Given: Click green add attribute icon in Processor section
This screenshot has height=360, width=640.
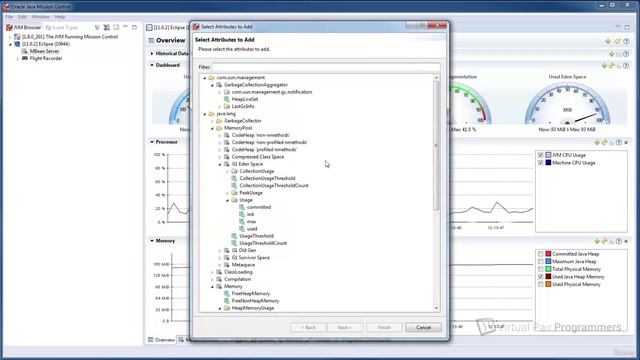Looking at the screenshot, I should [x=597, y=142].
